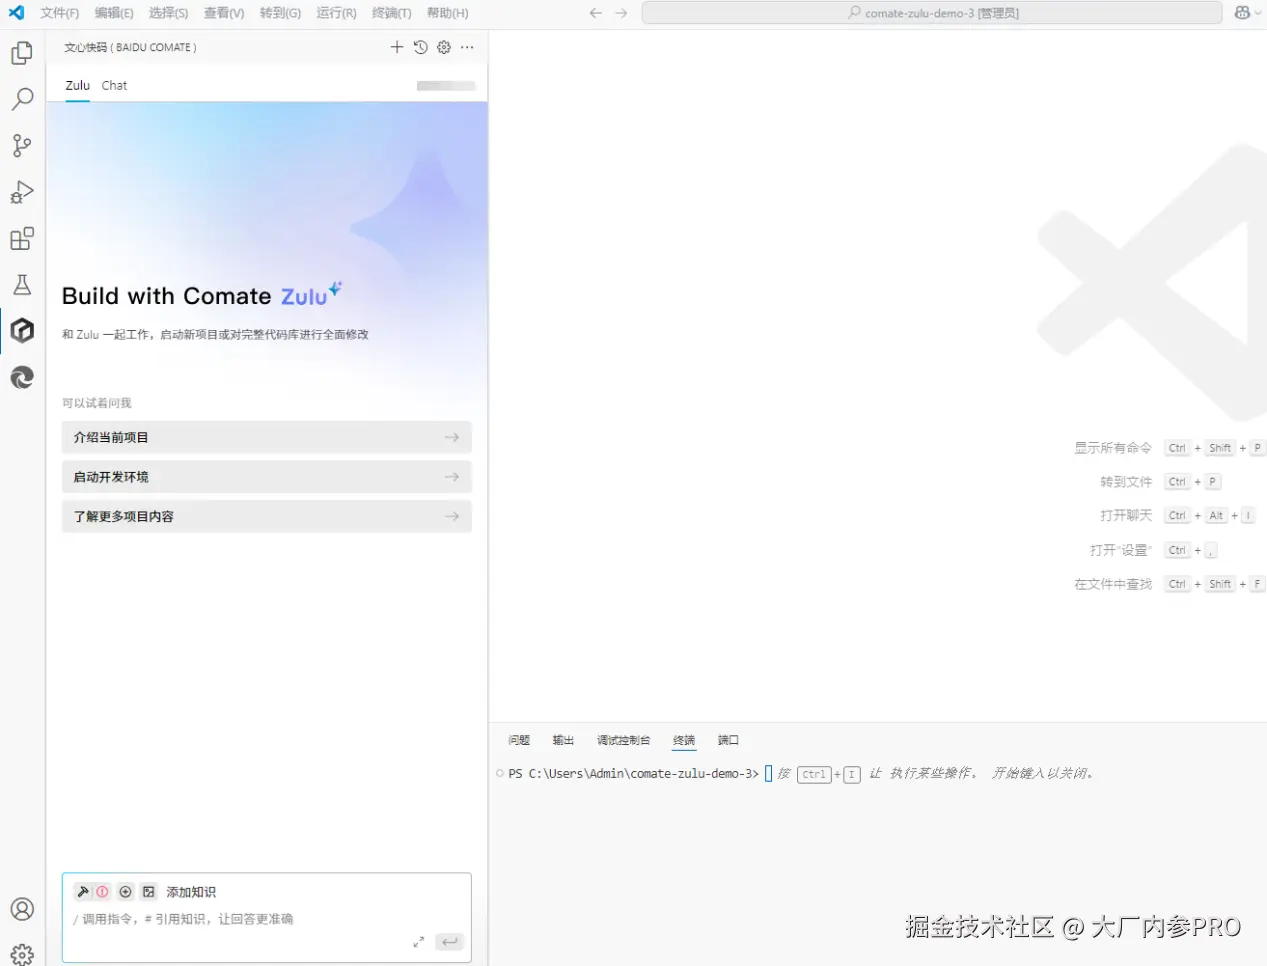This screenshot has width=1267, height=966.
Task: Click the 打开"设置" shortcut hint
Action: (1121, 550)
